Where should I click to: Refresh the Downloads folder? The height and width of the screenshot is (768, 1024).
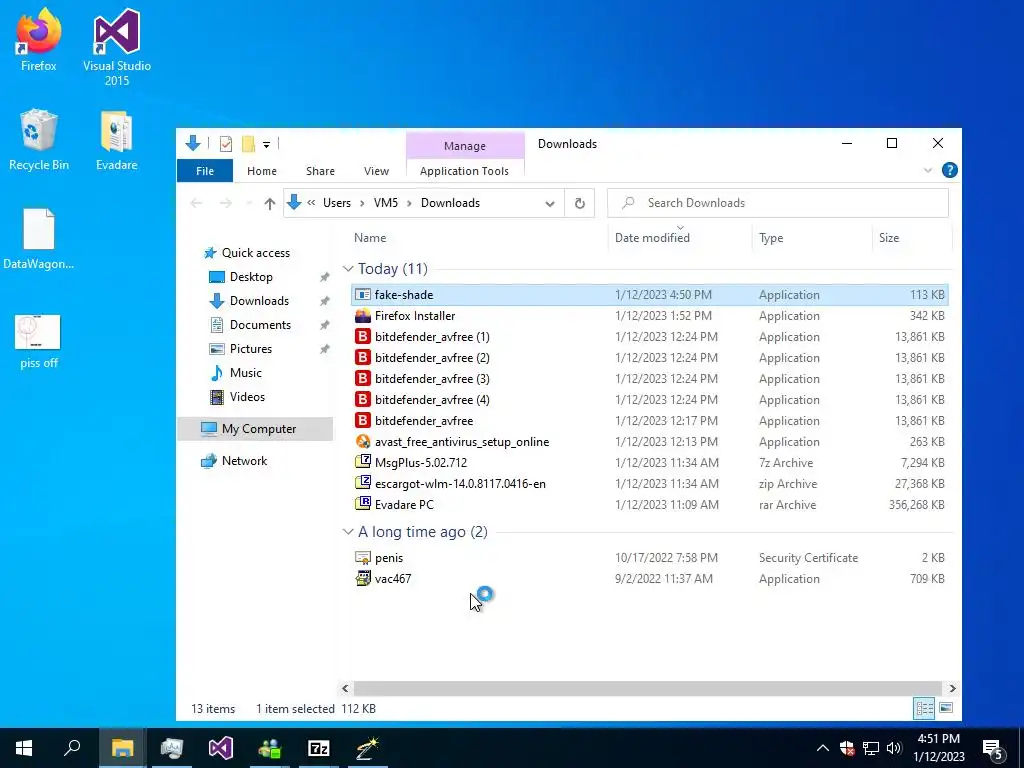(579, 204)
